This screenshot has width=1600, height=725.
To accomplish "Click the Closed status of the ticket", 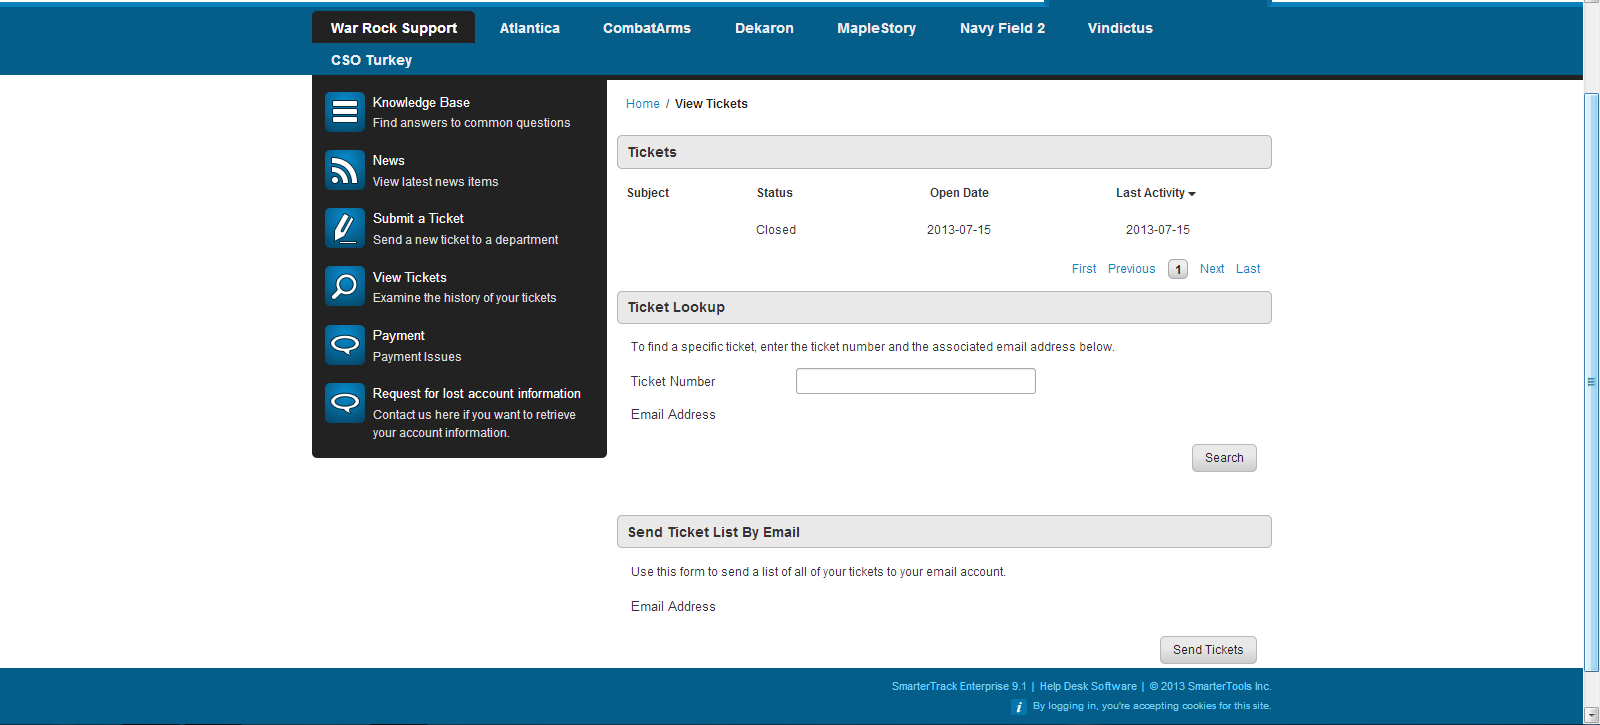I will click(x=776, y=230).
